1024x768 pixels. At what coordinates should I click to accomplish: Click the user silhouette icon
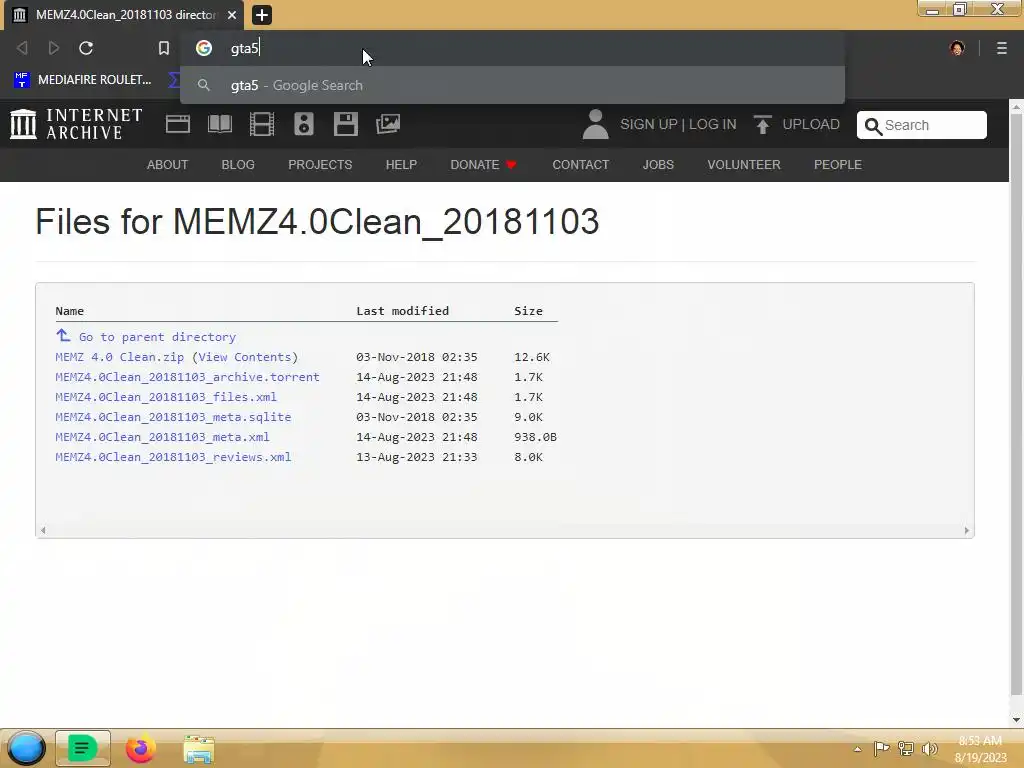[596, 124]
